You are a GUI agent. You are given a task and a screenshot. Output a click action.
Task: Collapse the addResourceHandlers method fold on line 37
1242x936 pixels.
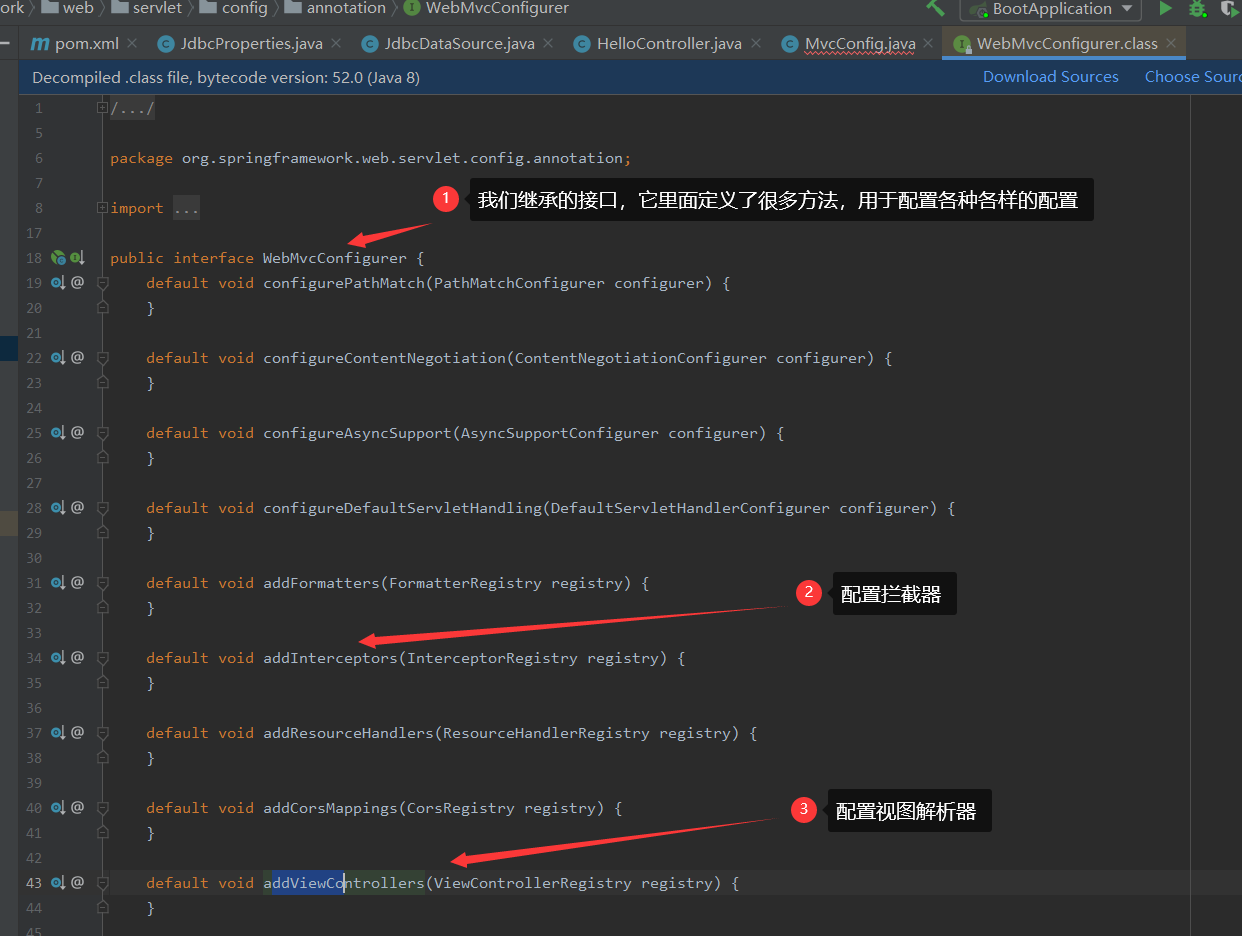102,734
